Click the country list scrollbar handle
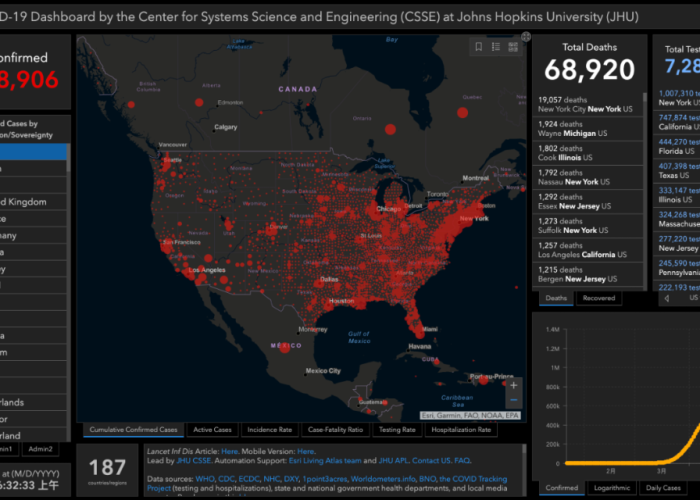700x500 pixels. (x=68, y=157)
